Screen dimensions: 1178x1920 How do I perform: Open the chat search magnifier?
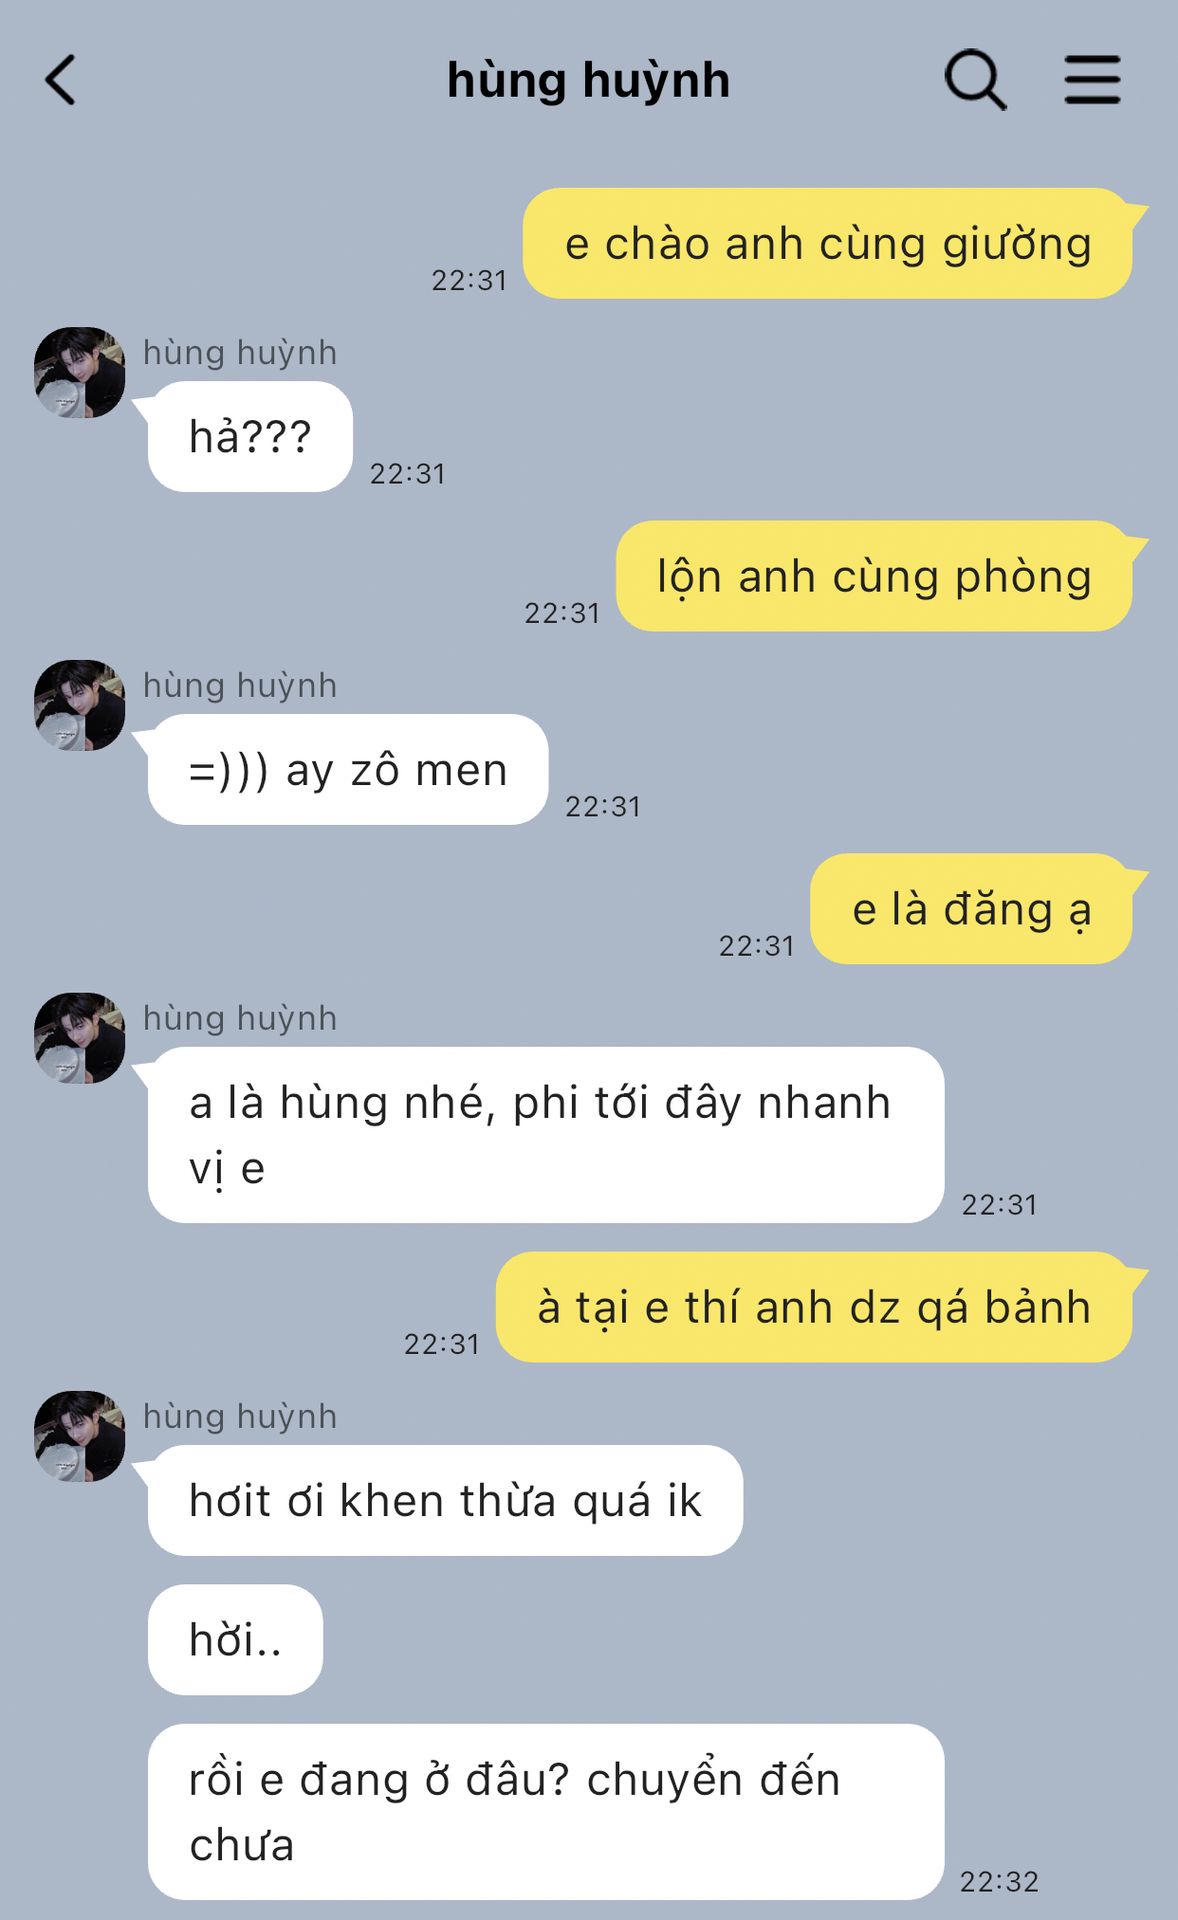coord(975,80)
